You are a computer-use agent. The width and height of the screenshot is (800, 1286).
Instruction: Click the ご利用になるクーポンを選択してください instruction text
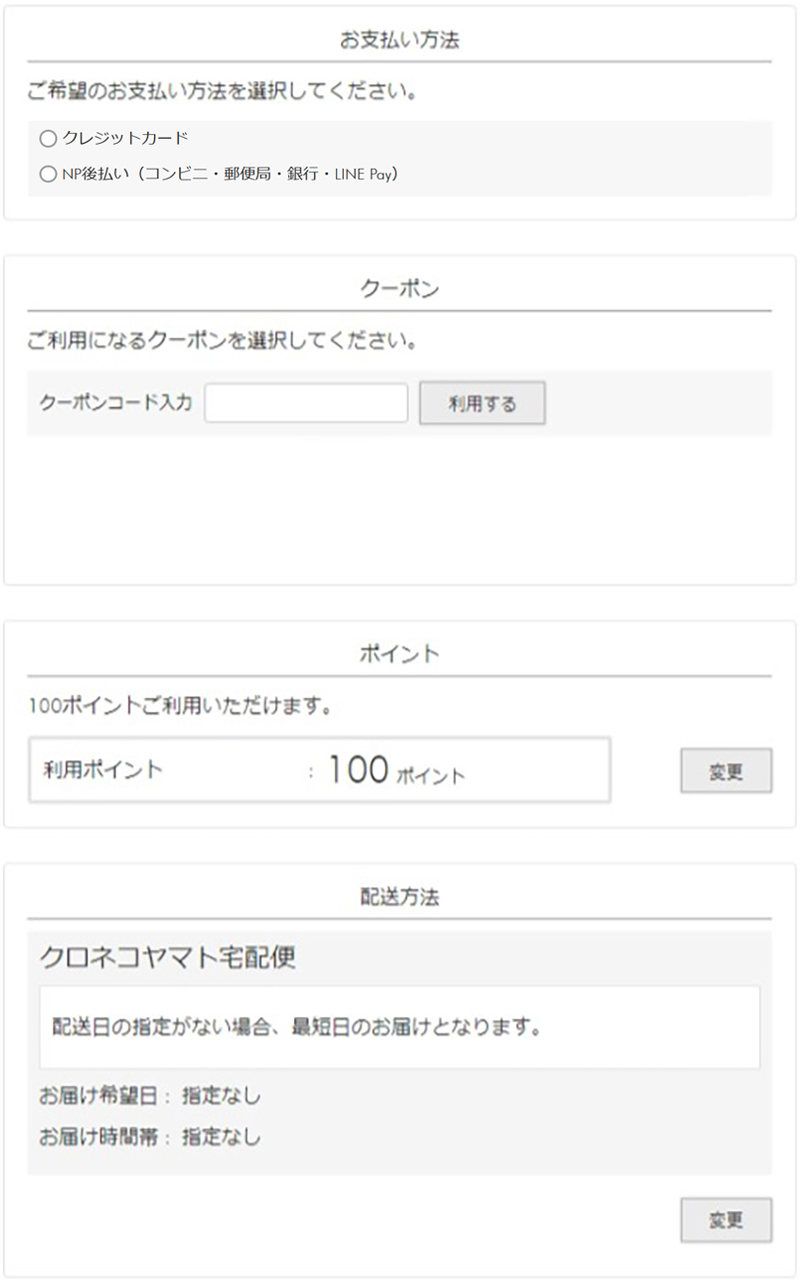[x=221, y=341]
